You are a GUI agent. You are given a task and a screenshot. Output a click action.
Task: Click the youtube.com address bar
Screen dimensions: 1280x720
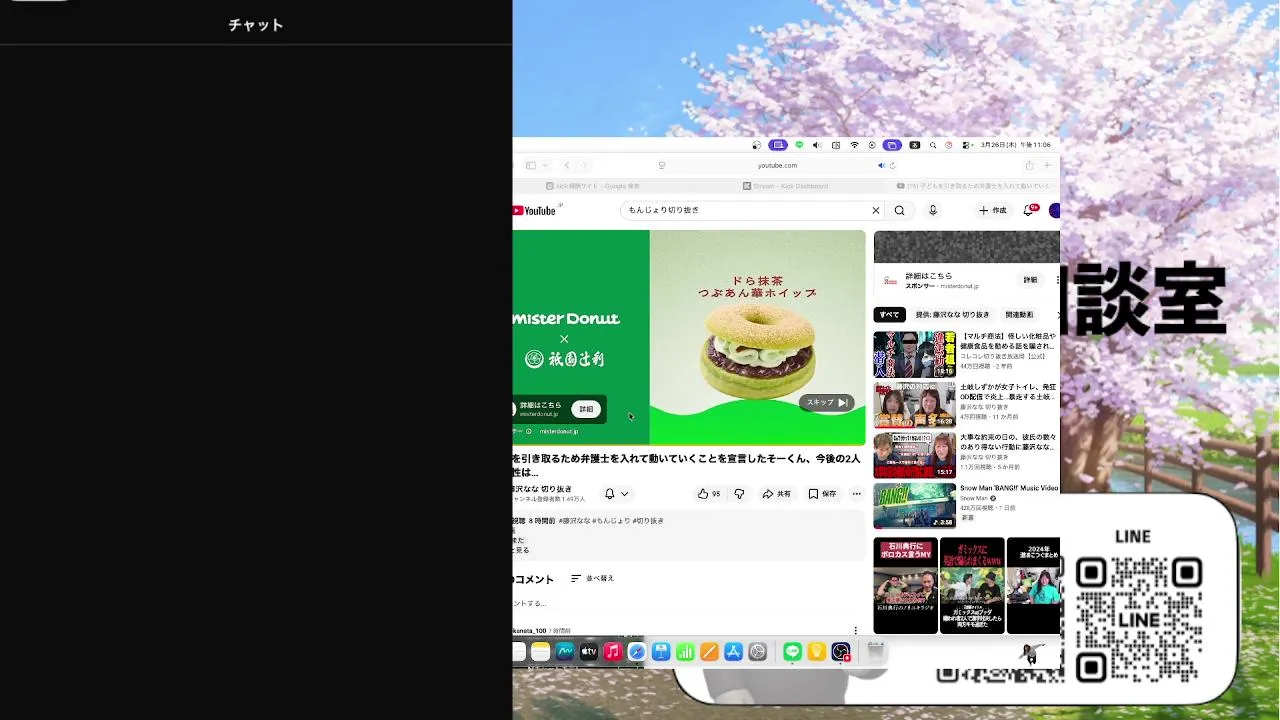point(777,165)
